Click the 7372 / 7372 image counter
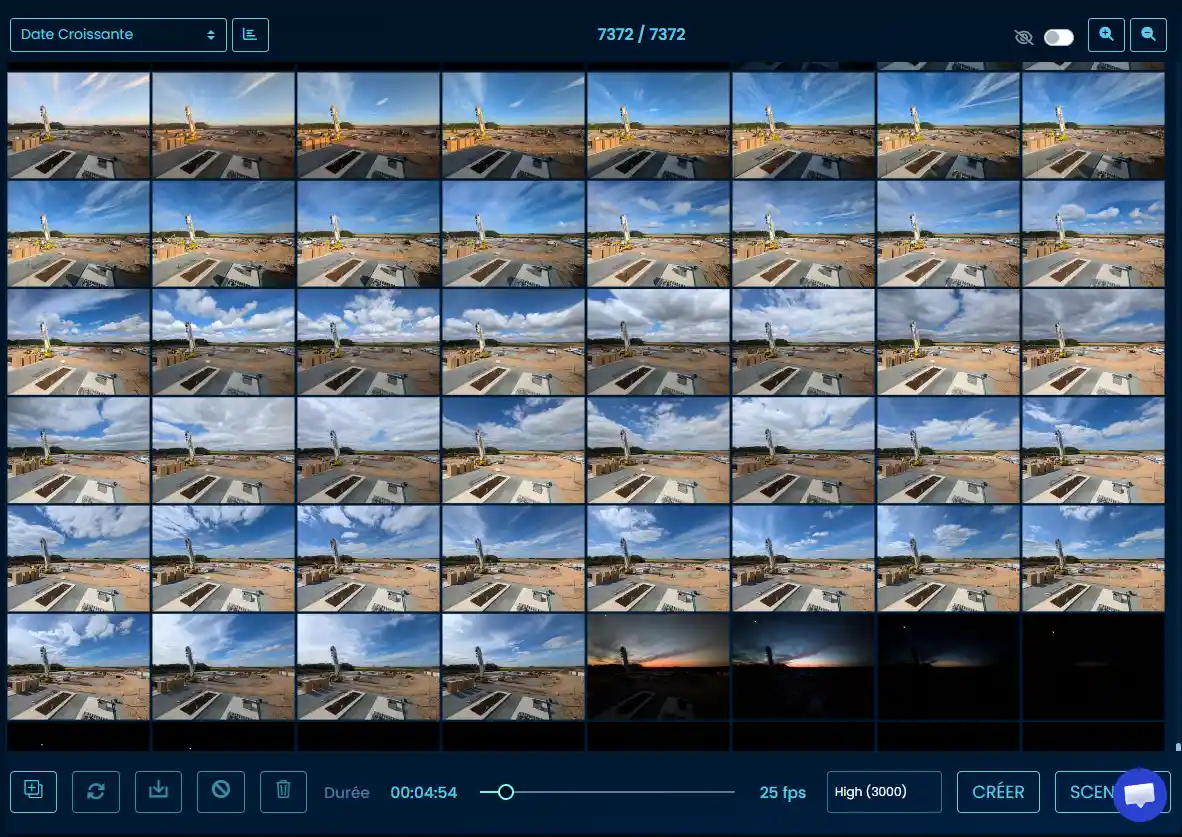 (641, 35)
